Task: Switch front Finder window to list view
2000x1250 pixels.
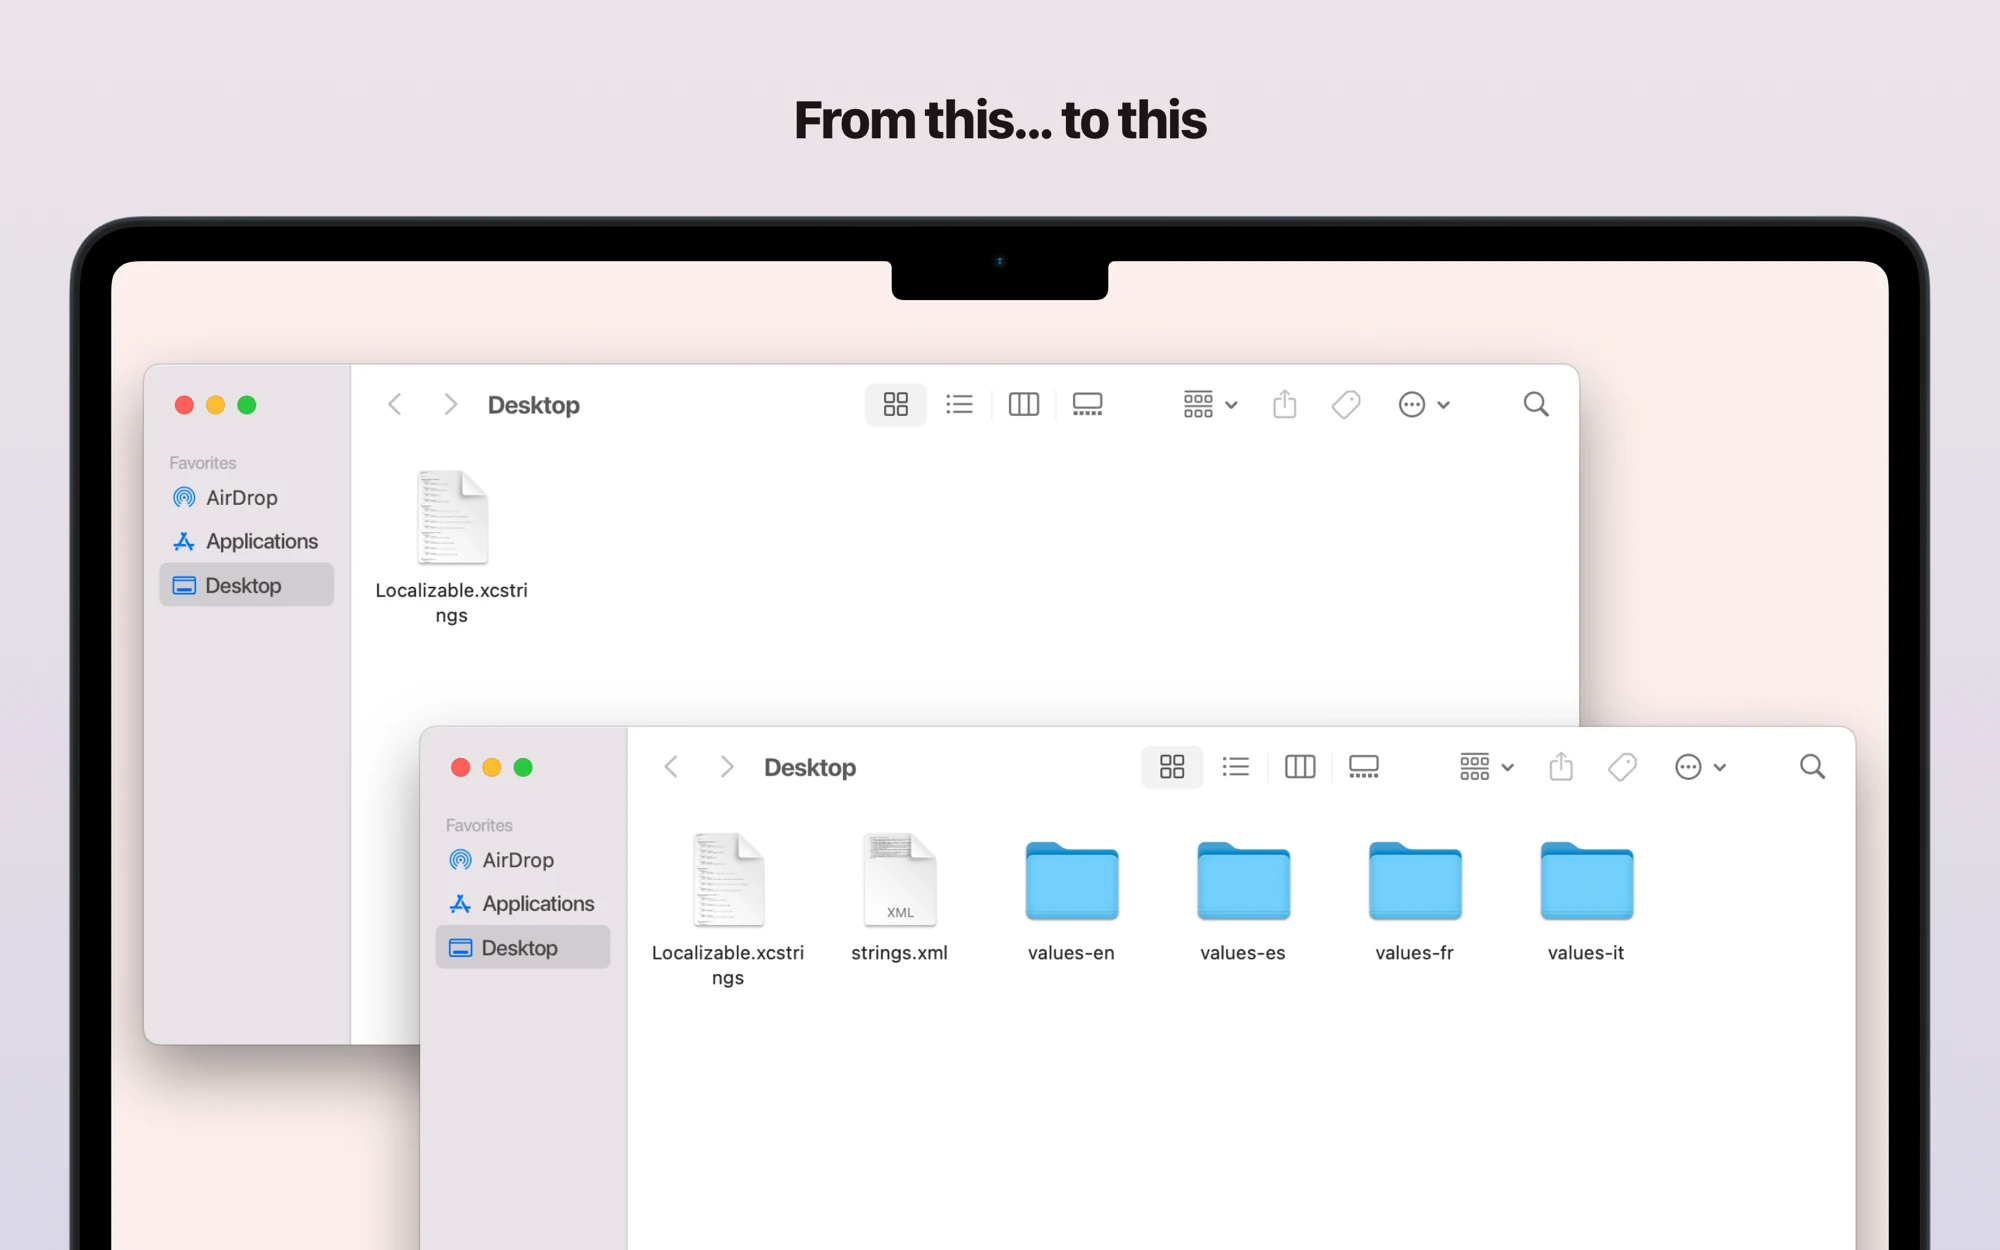Action: tap(1235, 767)
